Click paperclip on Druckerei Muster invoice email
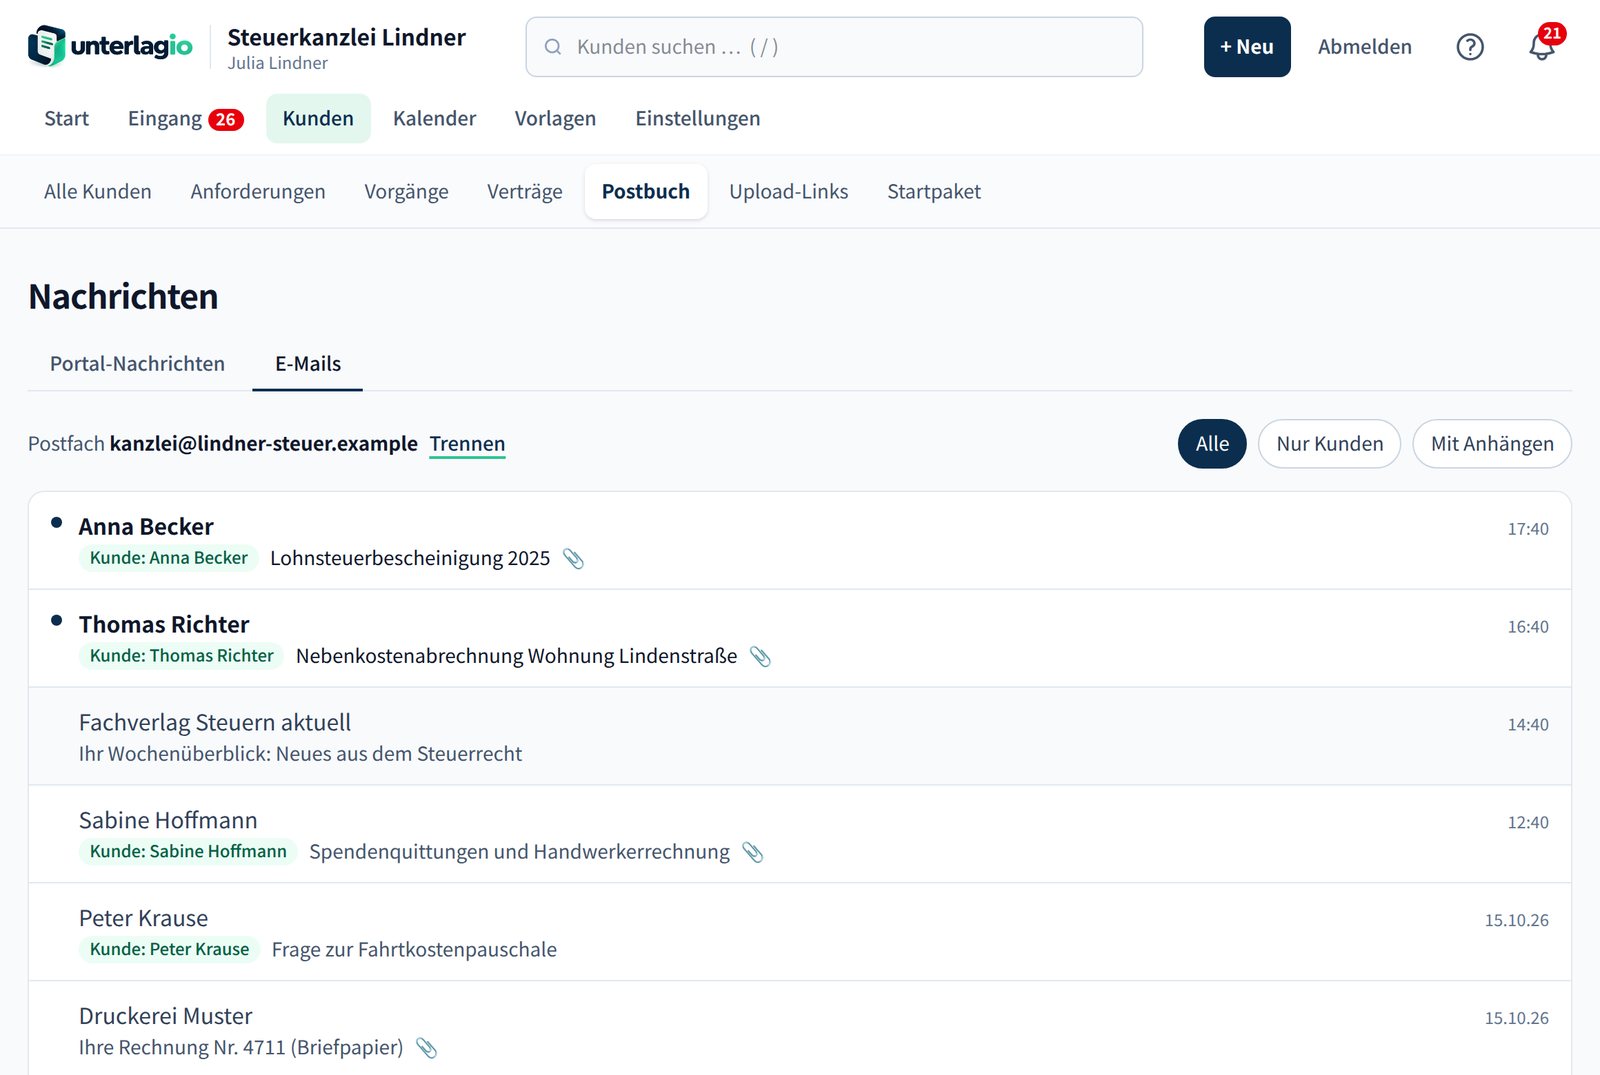Image resolution: width=1600 pixels, height=1075 pixels. pyautogui.click(x=426, y=1048)
